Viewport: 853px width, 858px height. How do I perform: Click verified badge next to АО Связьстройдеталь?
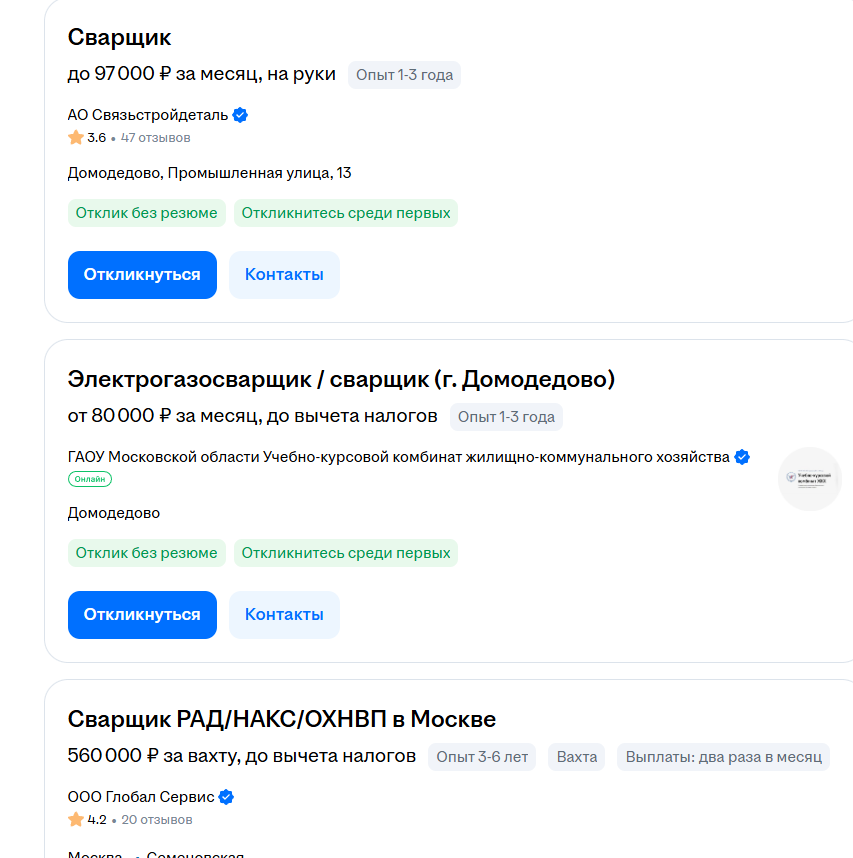pyautogui.click(x=240, y=115)
